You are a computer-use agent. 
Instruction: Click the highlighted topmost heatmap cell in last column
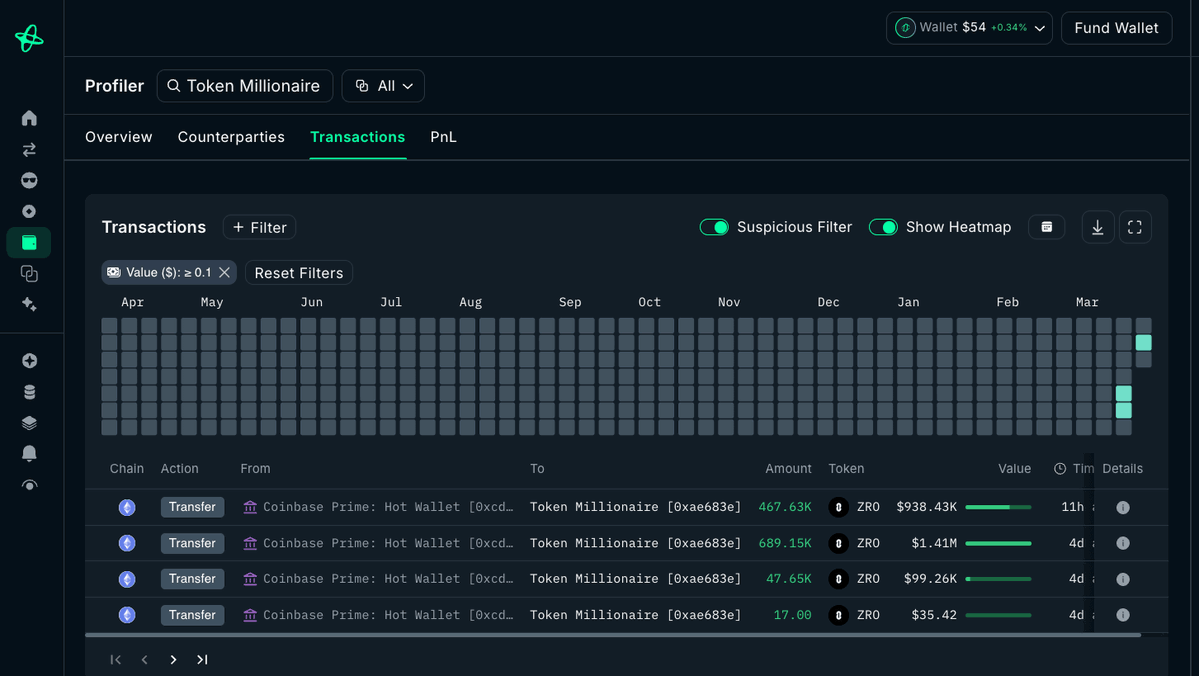tap(1143, 343)
